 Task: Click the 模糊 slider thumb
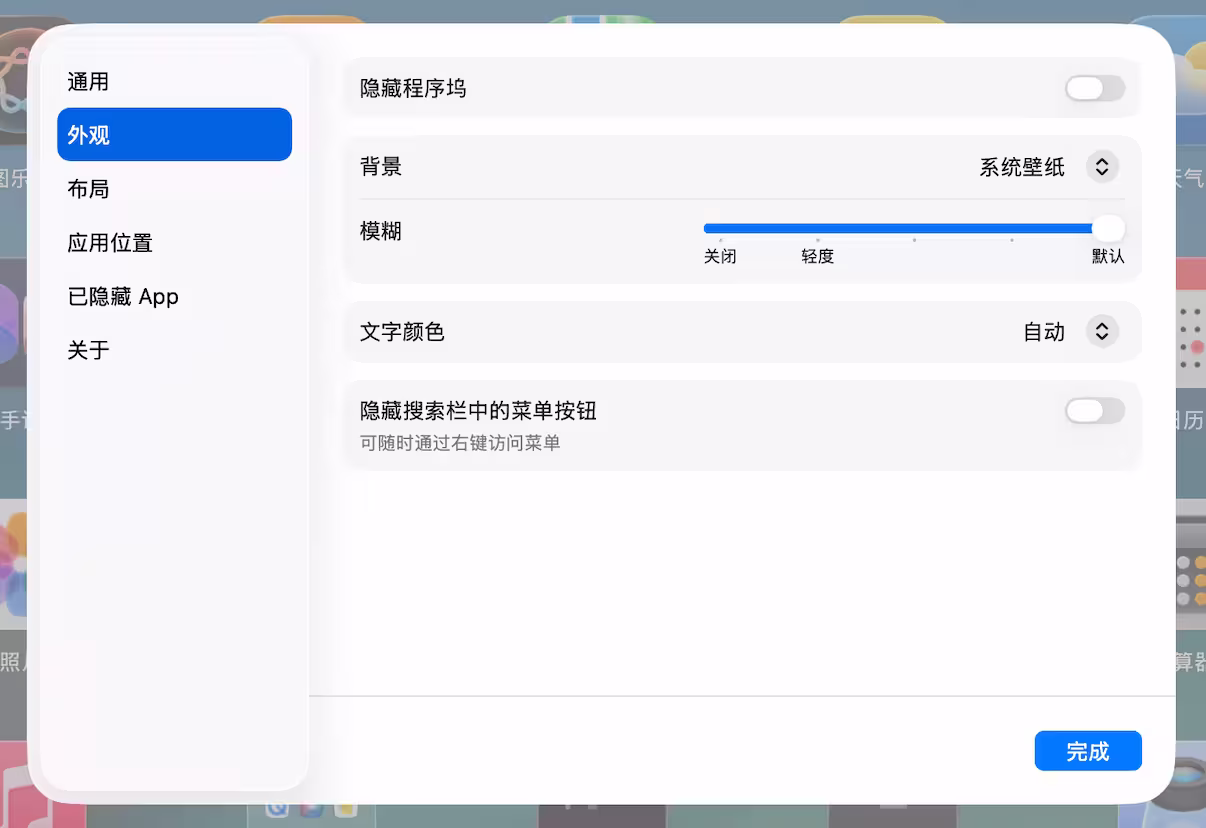1108,228
